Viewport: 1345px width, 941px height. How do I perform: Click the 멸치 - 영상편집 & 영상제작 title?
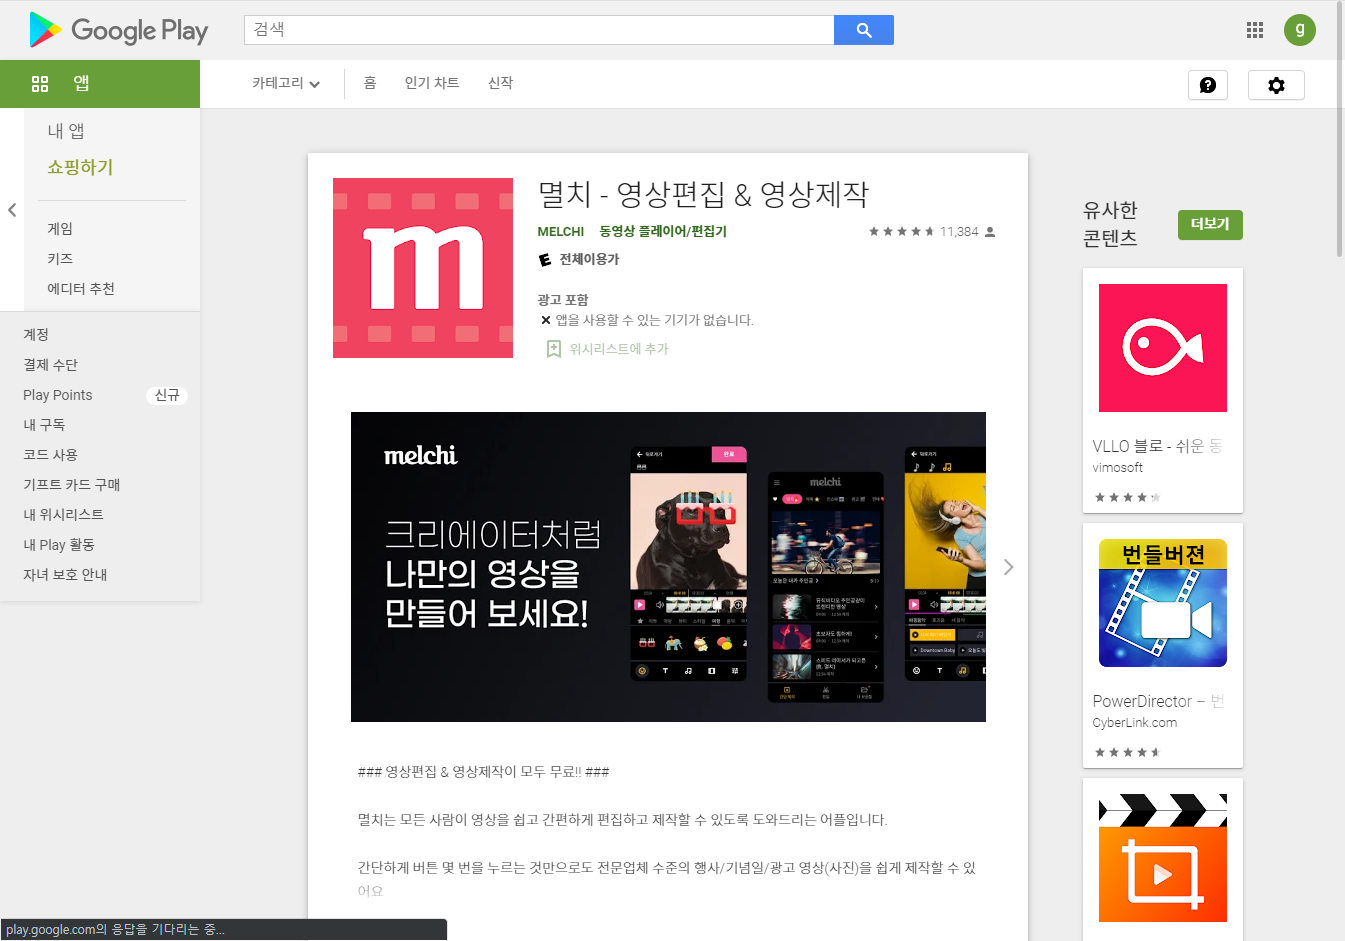(704, 194)
